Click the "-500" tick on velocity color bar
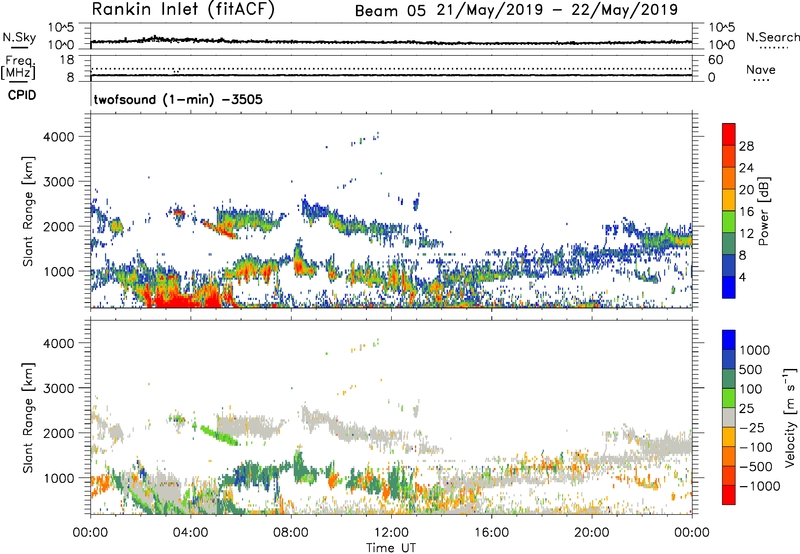The height and width of the screenshot is (554, 800). pyautogui.click(x=756, y=467)
